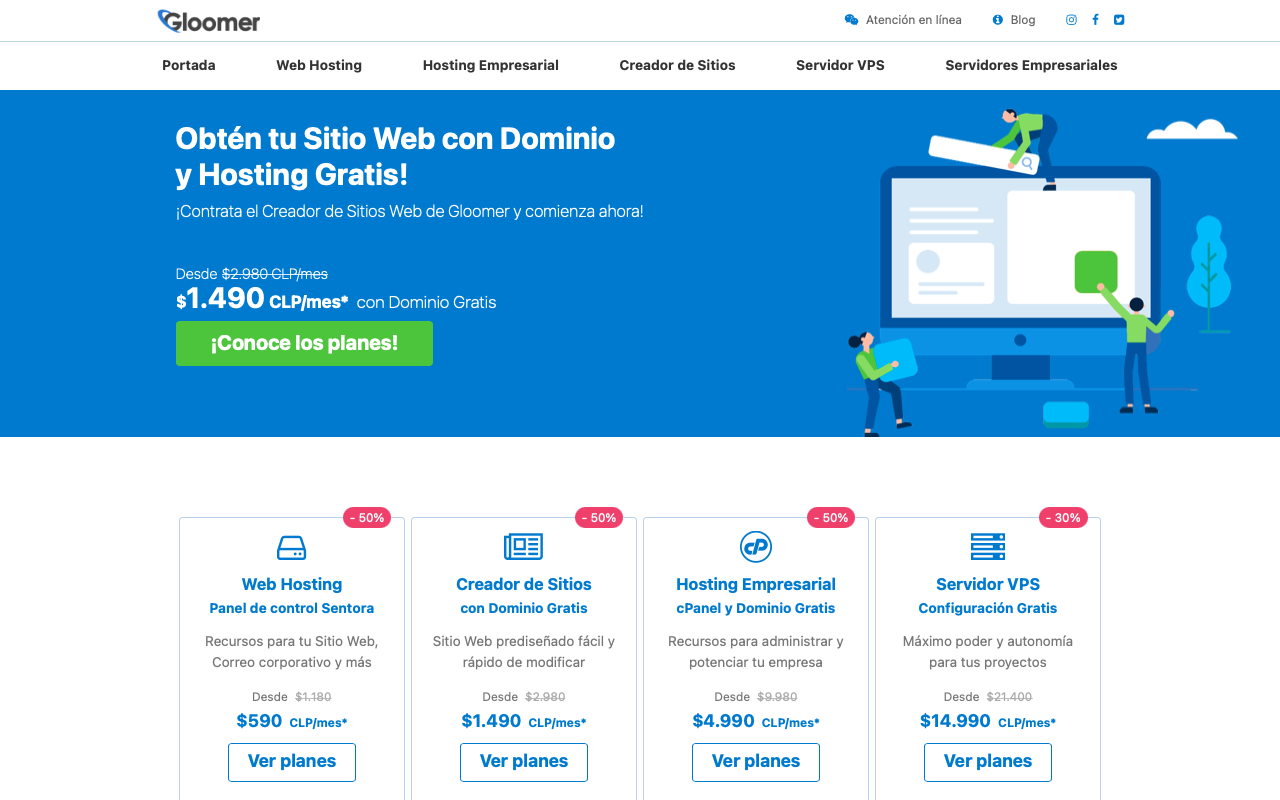The width and height of the screenshot is (1280, 800).
Task: Open Servidores Empresariales navigation item
Action: [1031, 65]
